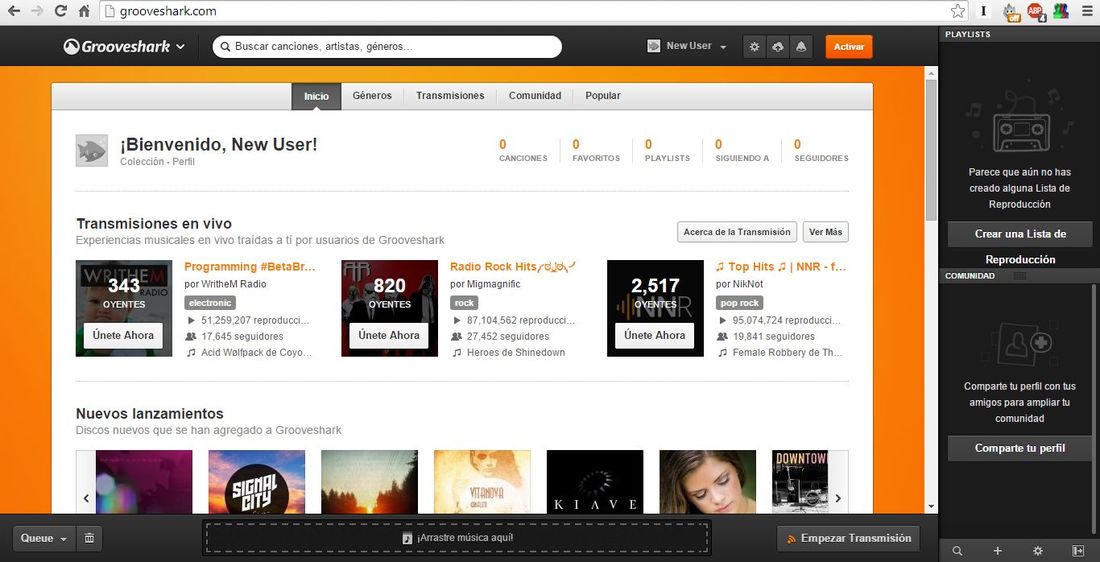Click the Favoritos count stat
Image resolution: width=1100 pixels, height=562 pixels.
[596, 150]
